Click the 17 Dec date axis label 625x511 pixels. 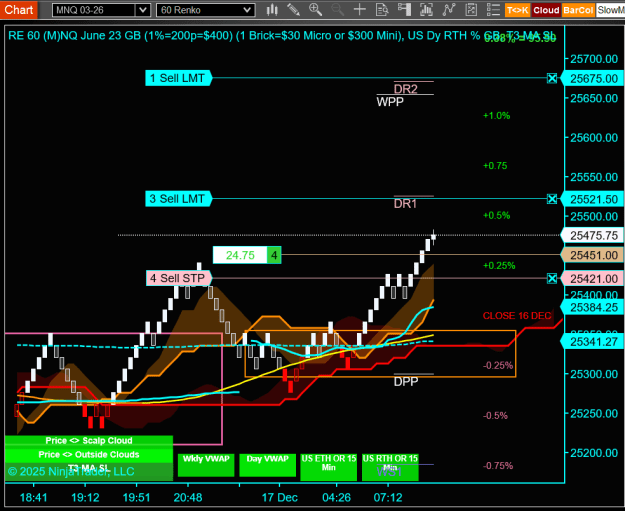(x=279, y=497)
